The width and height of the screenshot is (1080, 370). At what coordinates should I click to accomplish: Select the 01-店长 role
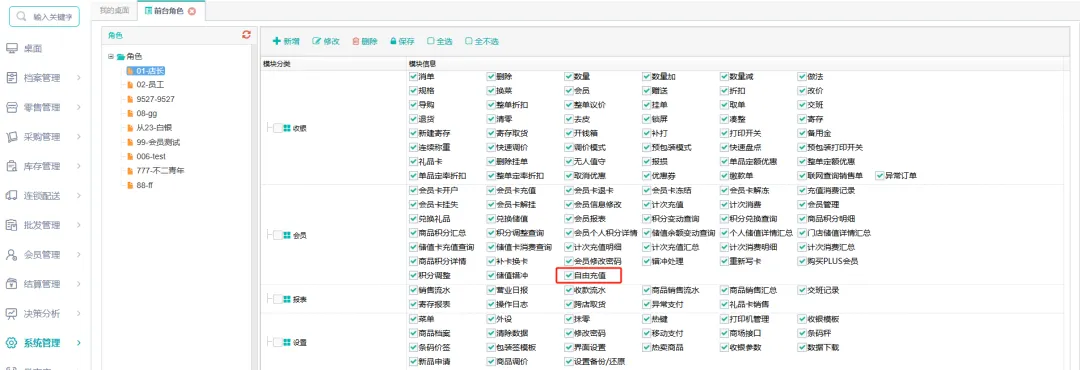(150, 71)
